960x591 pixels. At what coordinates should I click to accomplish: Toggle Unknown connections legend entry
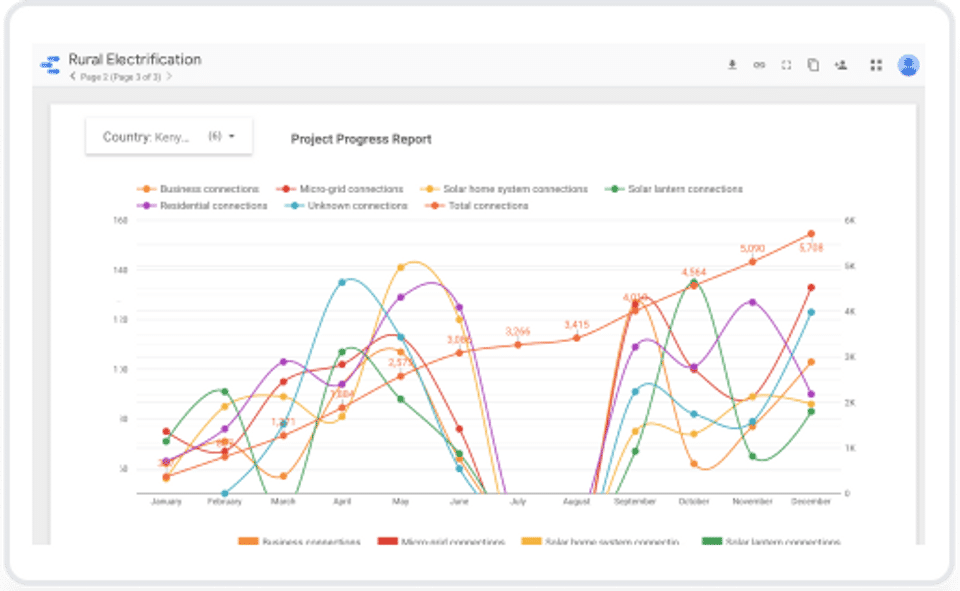pyautogui.click(x=347, y=206)
